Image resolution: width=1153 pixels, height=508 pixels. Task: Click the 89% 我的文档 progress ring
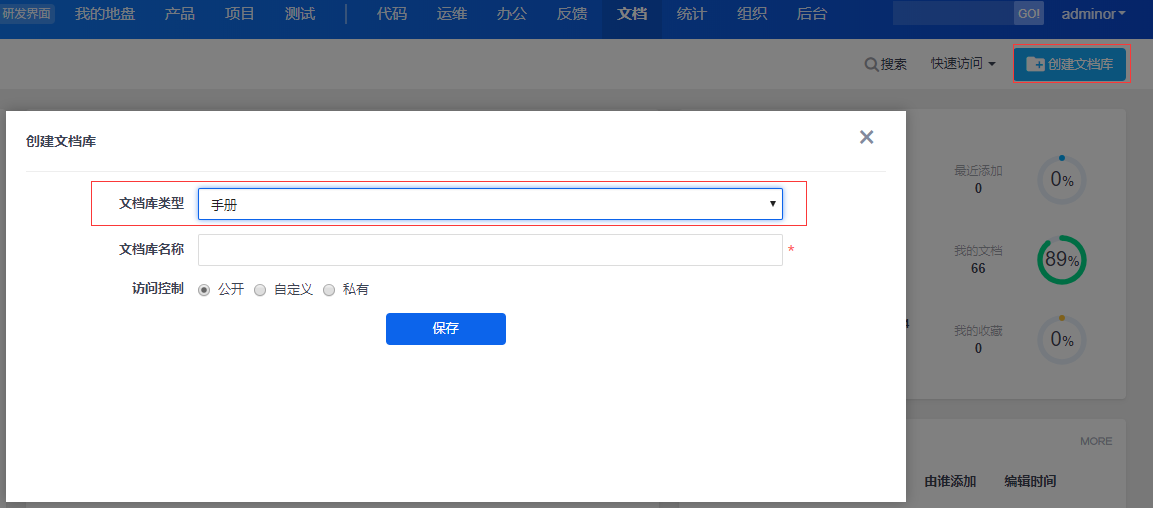[1062, 260]
